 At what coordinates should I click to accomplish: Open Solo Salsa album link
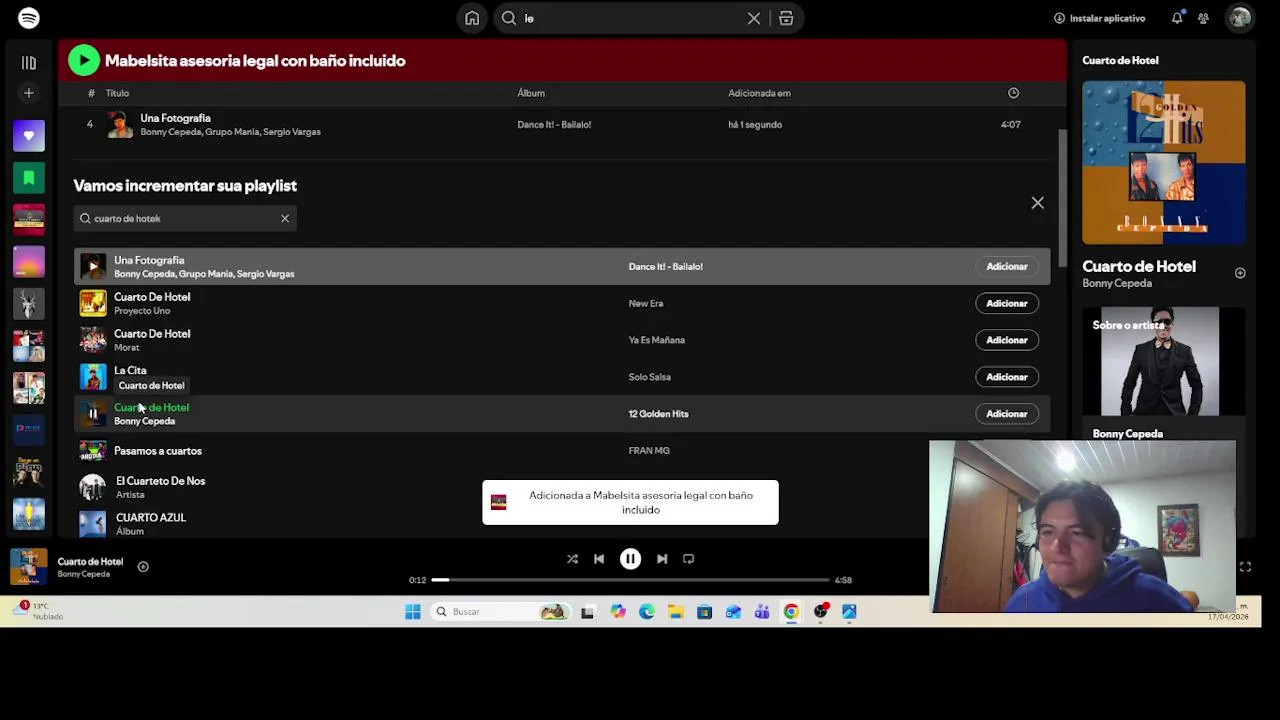click(649, 377)
